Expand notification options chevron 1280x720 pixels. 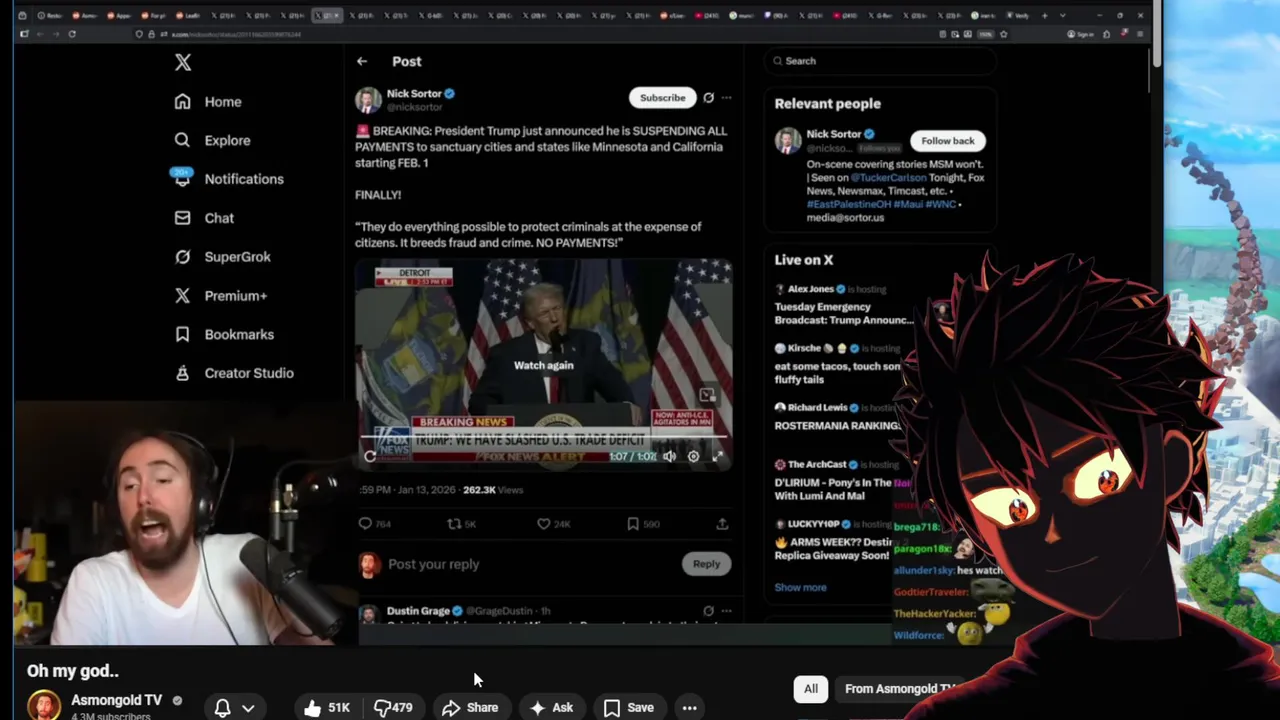(x=248, y=708)
